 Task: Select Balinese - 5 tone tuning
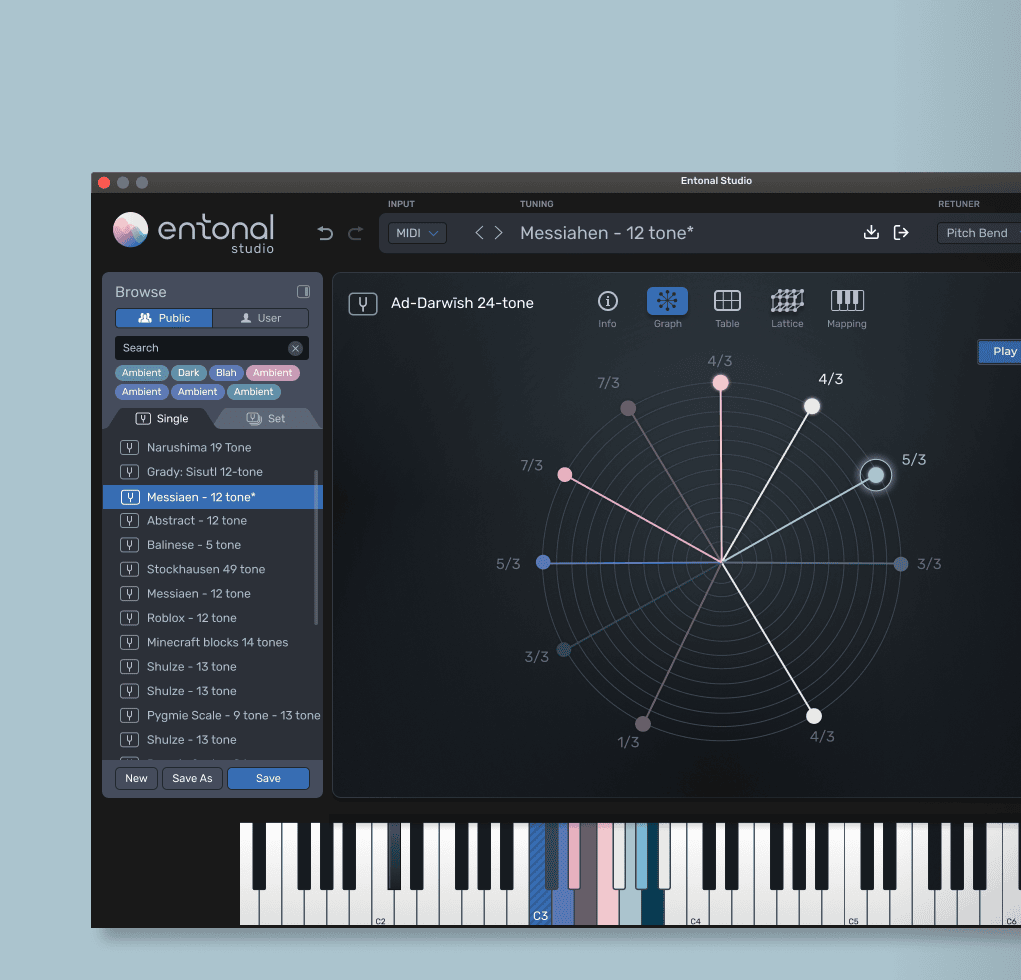(212, 545)
